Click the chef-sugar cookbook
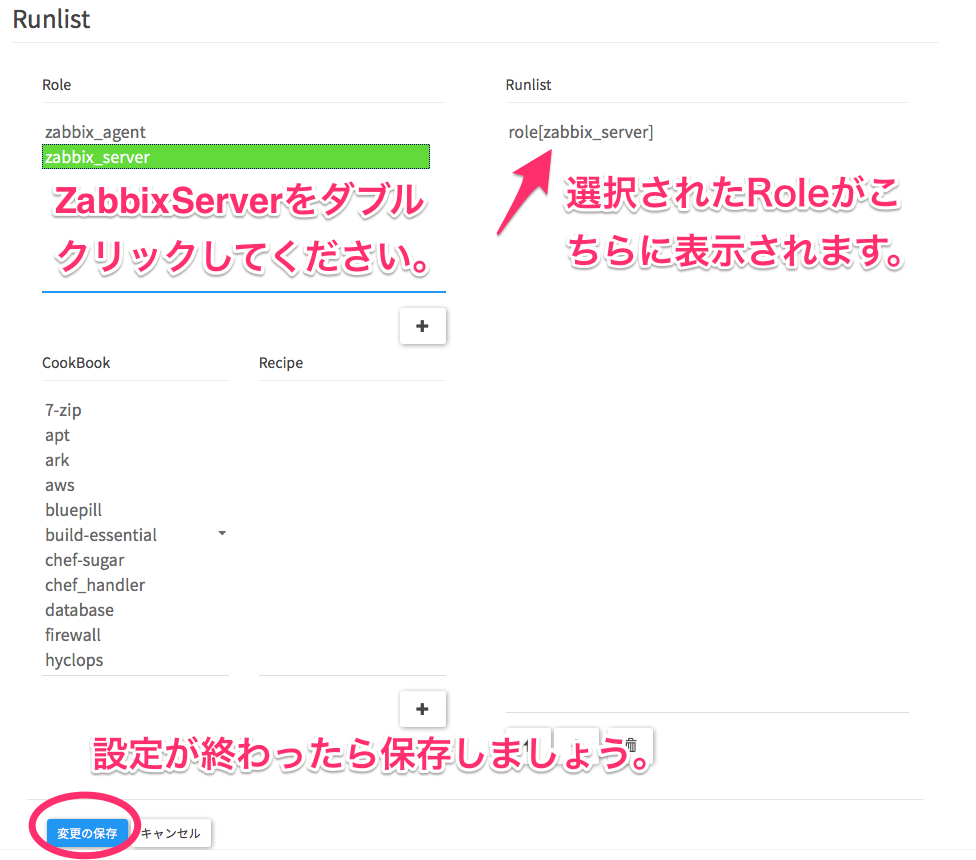Image resolution: width=976 pixels, height=860 pixels. [x=85, y=560]
